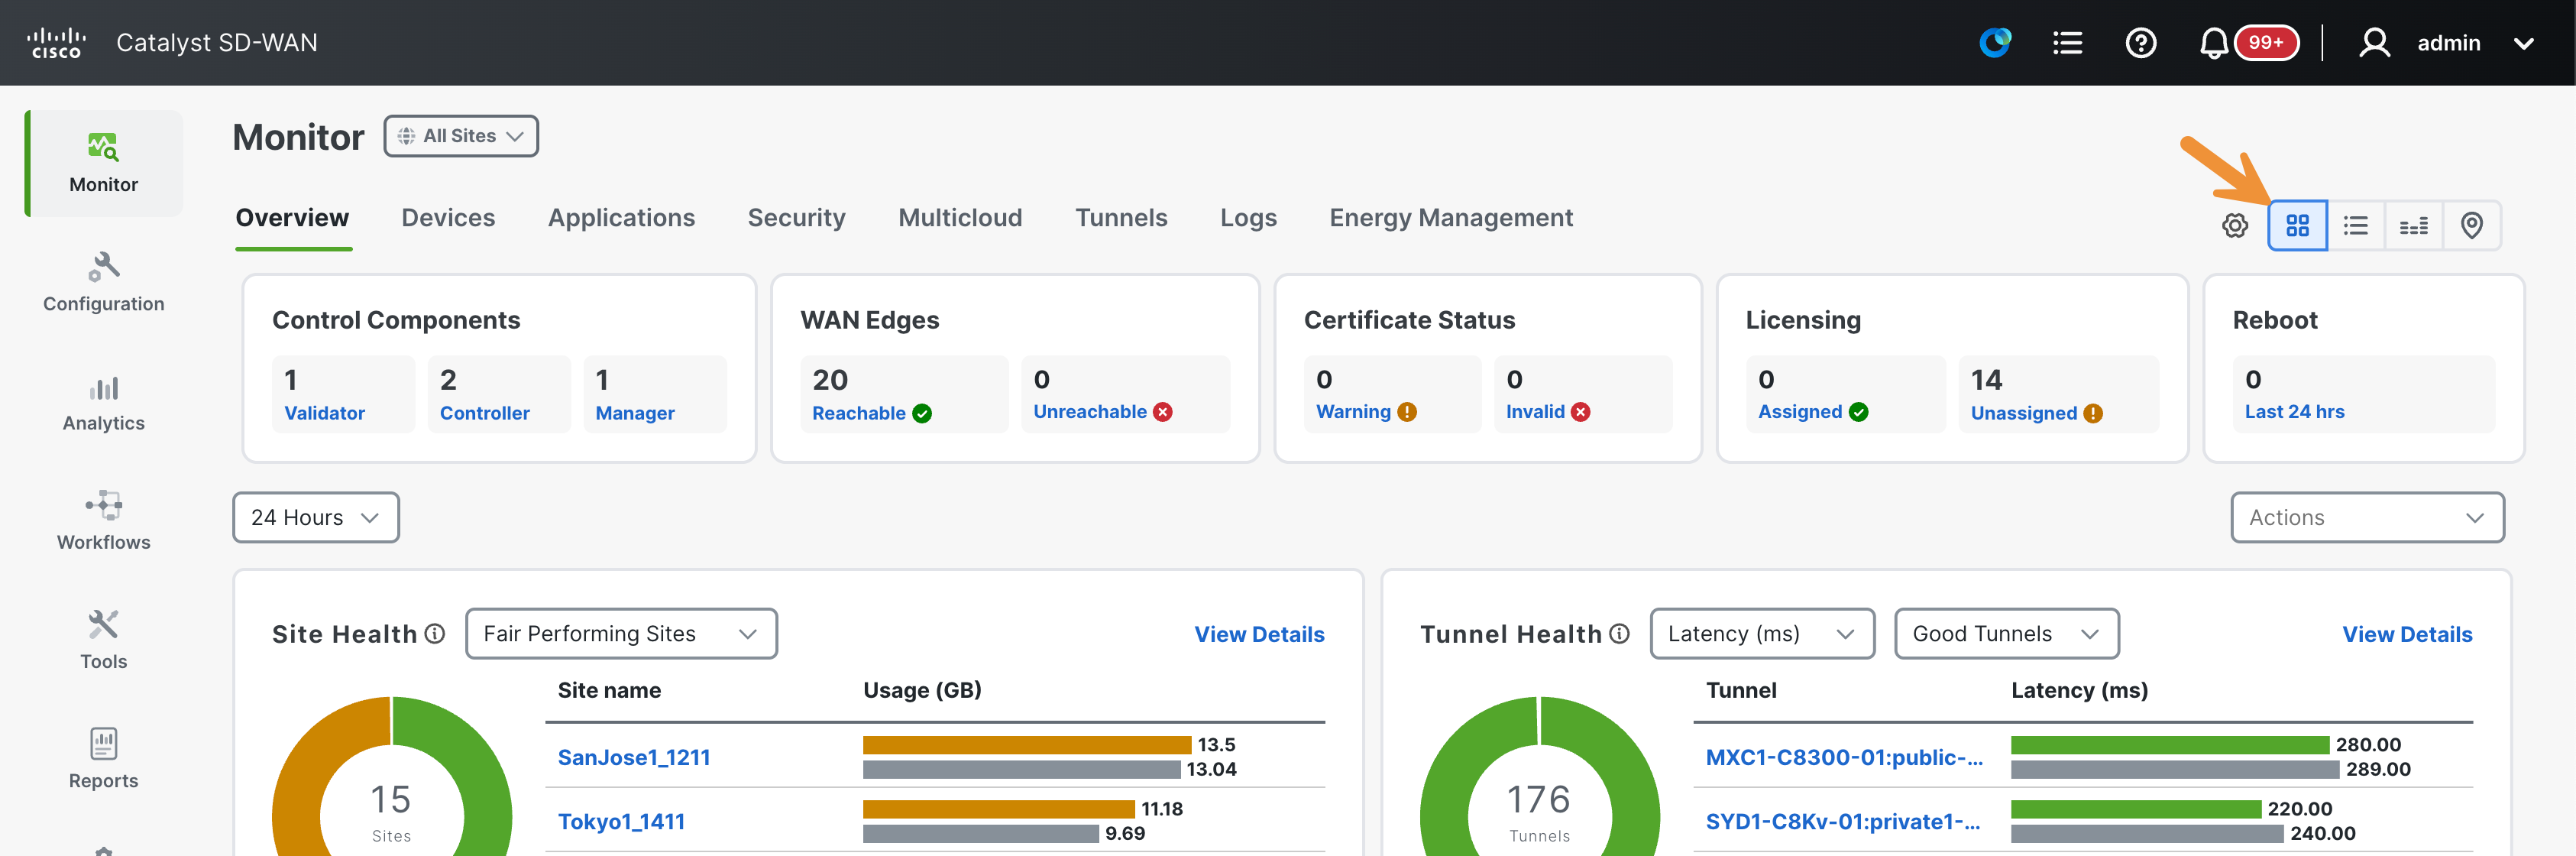Screen dimensions: 2576x856
Task: Click View Details for Tunnel Health
Action: click(2407, 634)
